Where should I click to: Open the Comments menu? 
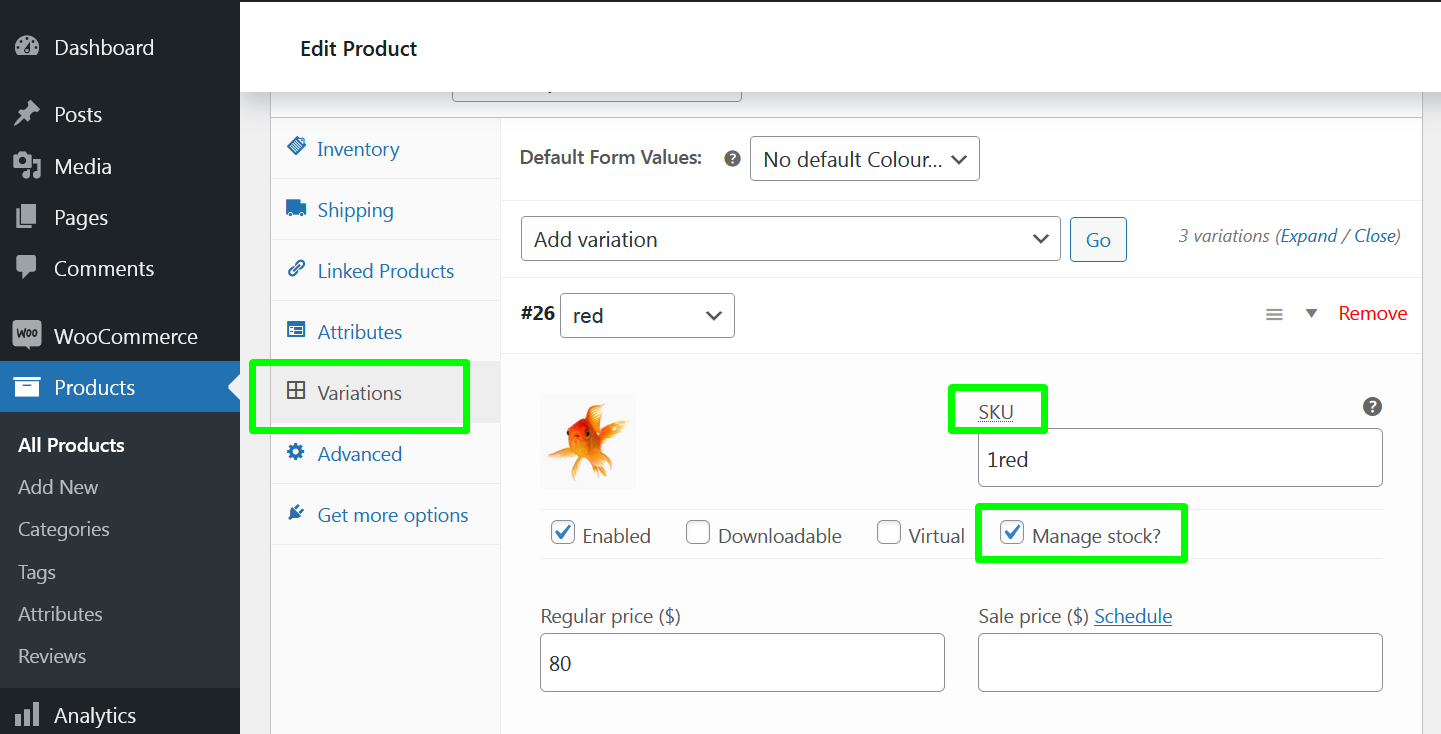[120, 268]
